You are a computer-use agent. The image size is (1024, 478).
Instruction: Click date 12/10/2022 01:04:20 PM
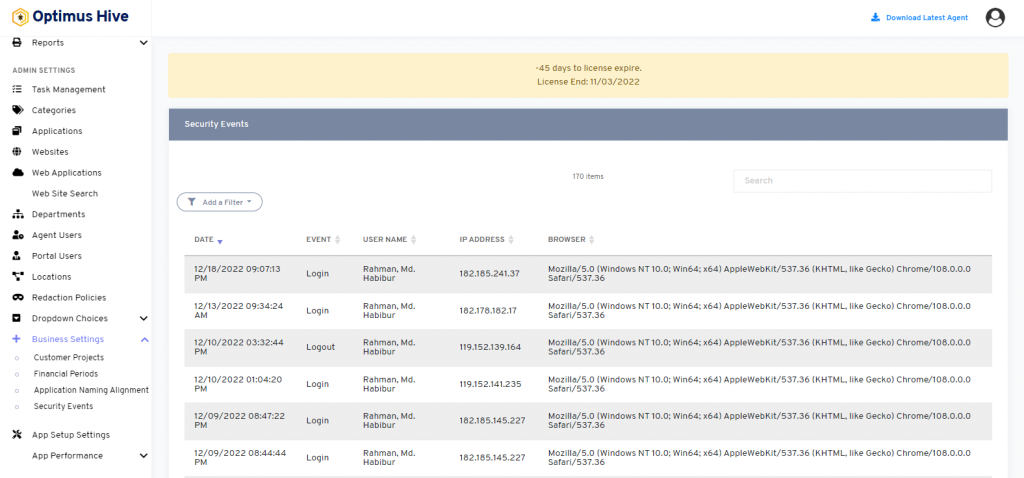click(x=238, y=385)
